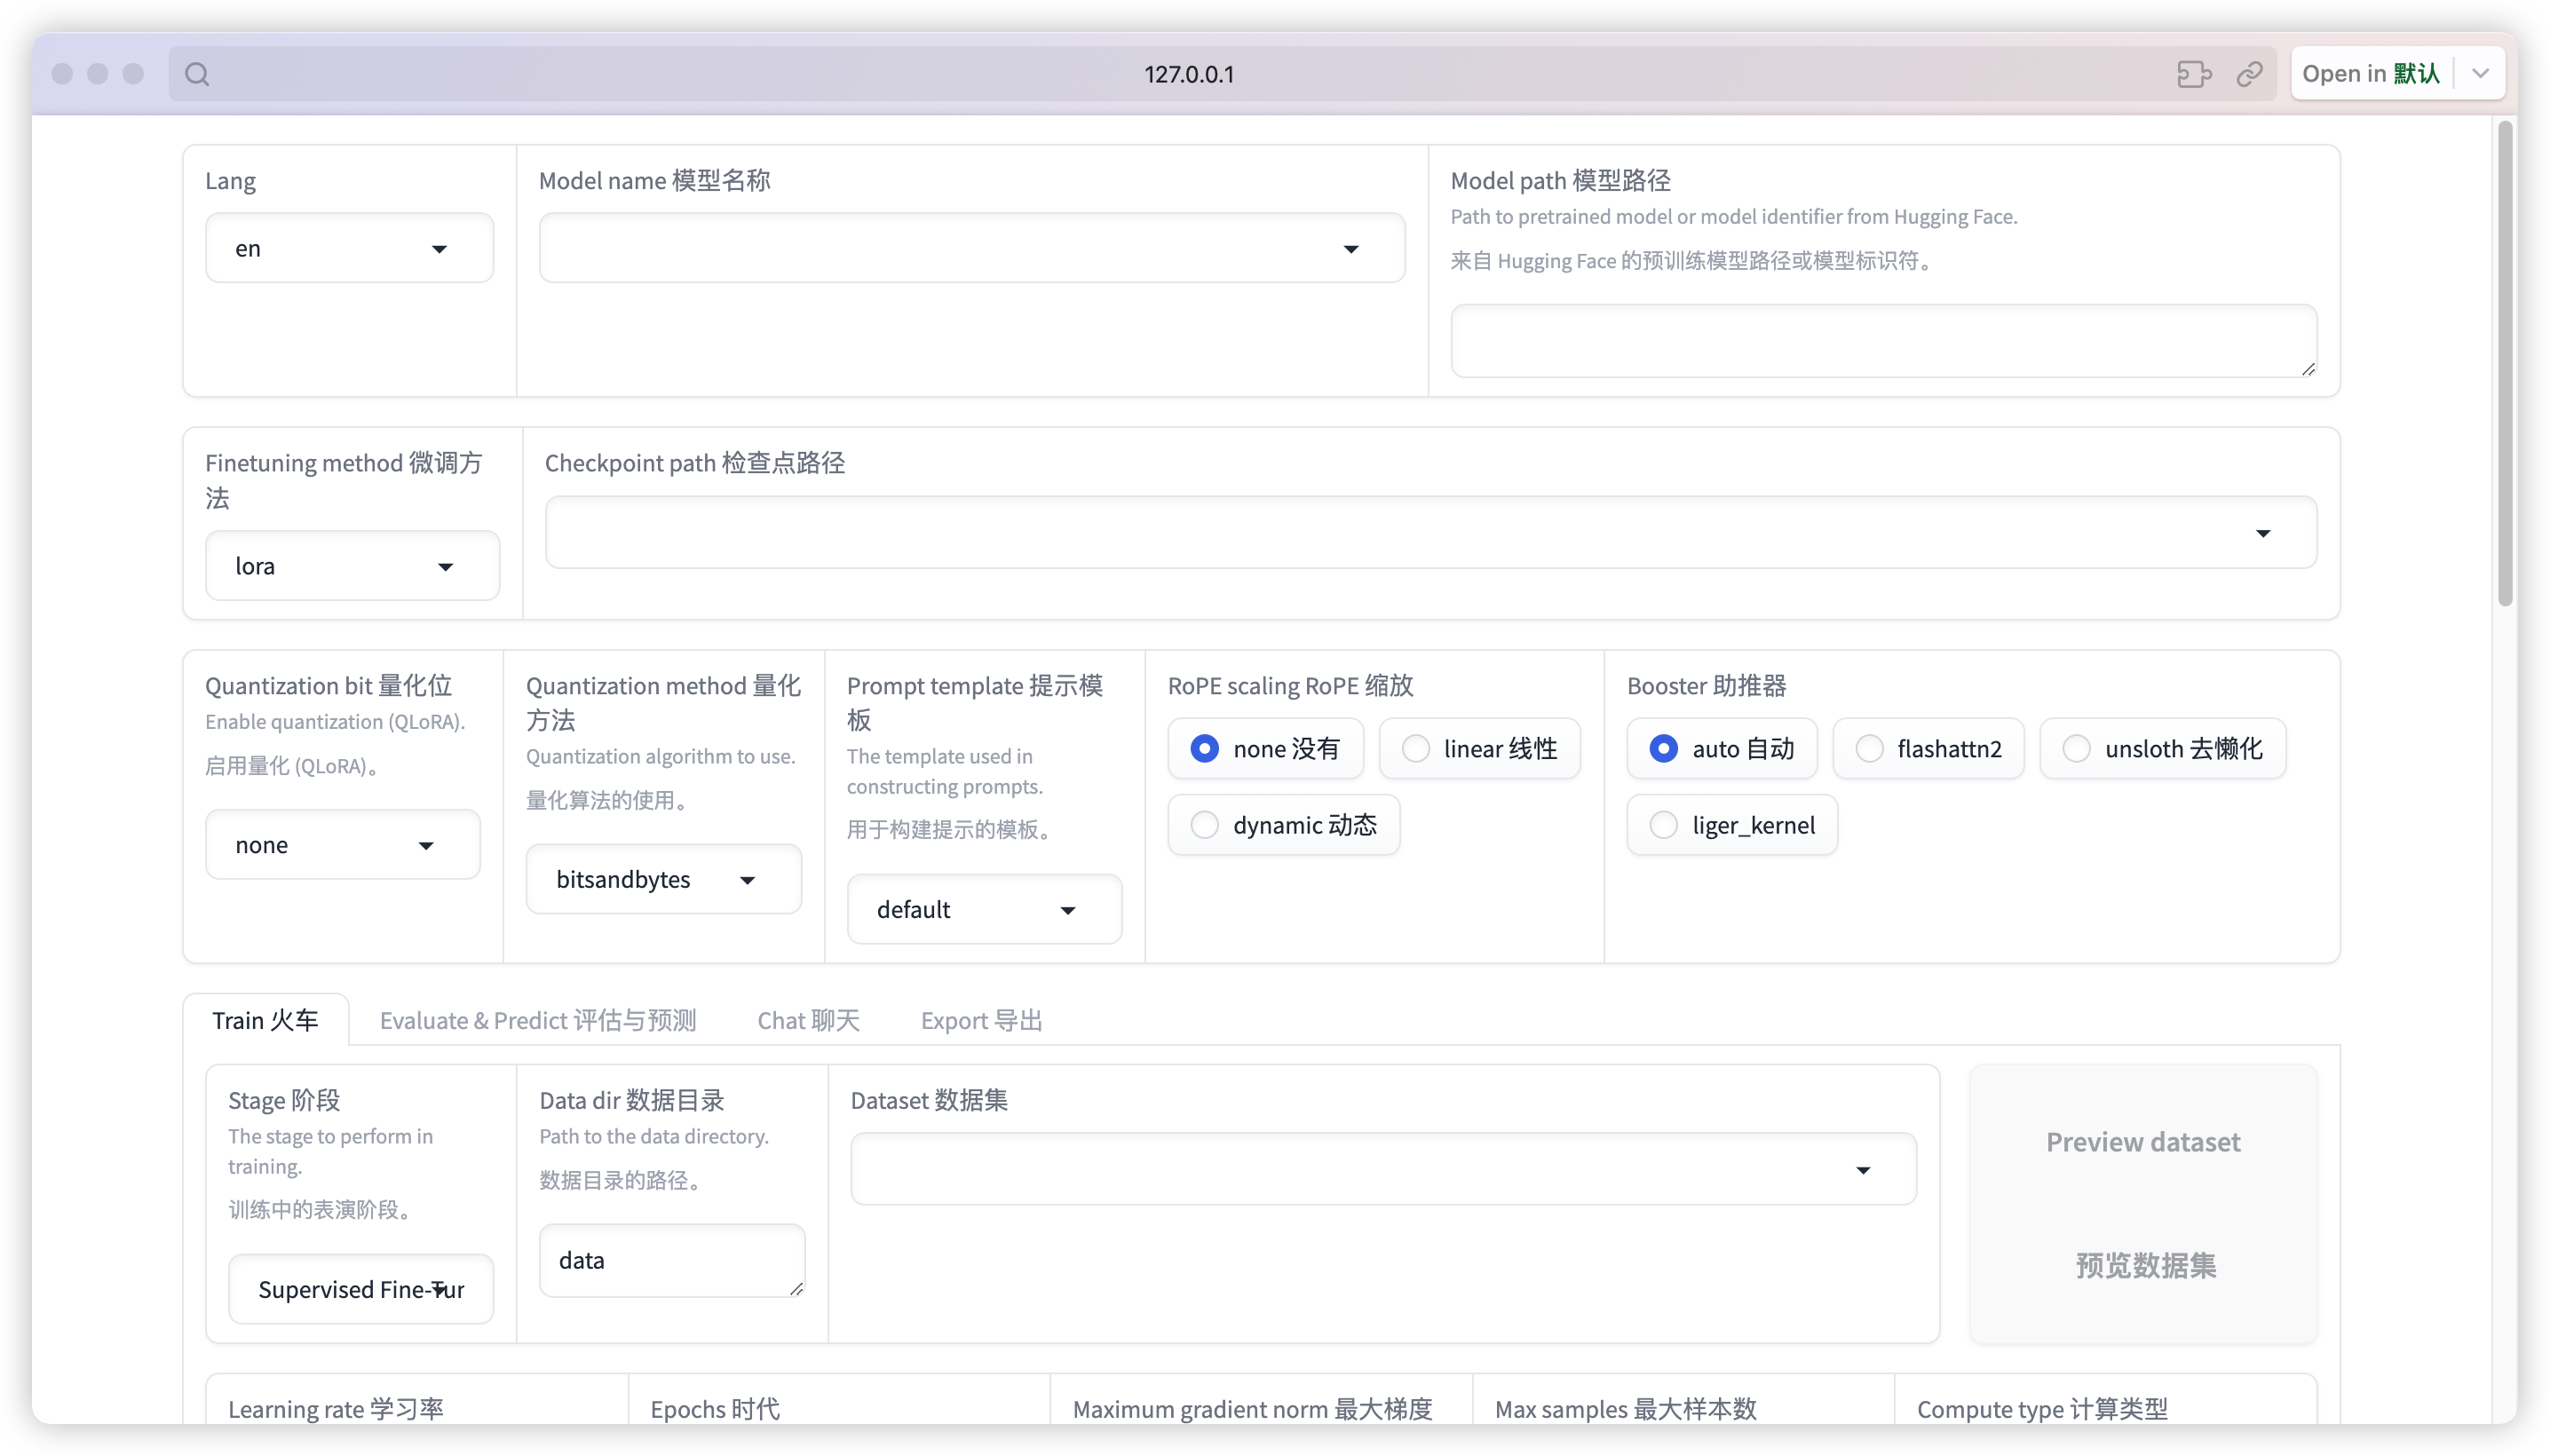Click the Max samples 最大样本数 label

pos(1625,1409)
